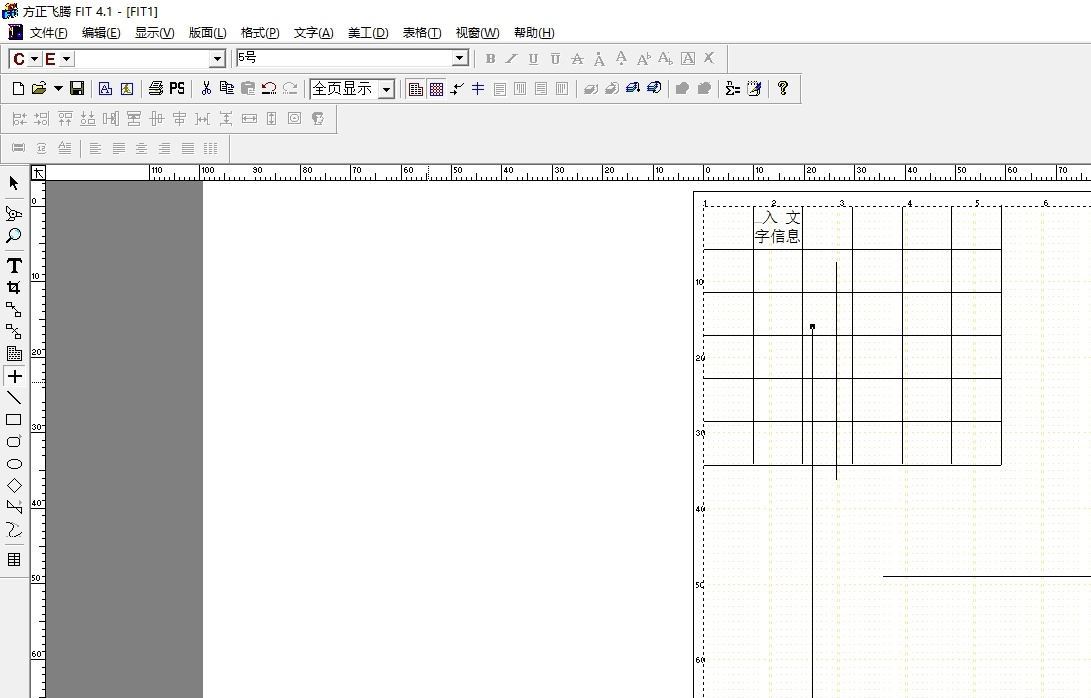Open the 视窗(W) menu
Viewport: 1091px width, 698px height.
pos(477,33)
